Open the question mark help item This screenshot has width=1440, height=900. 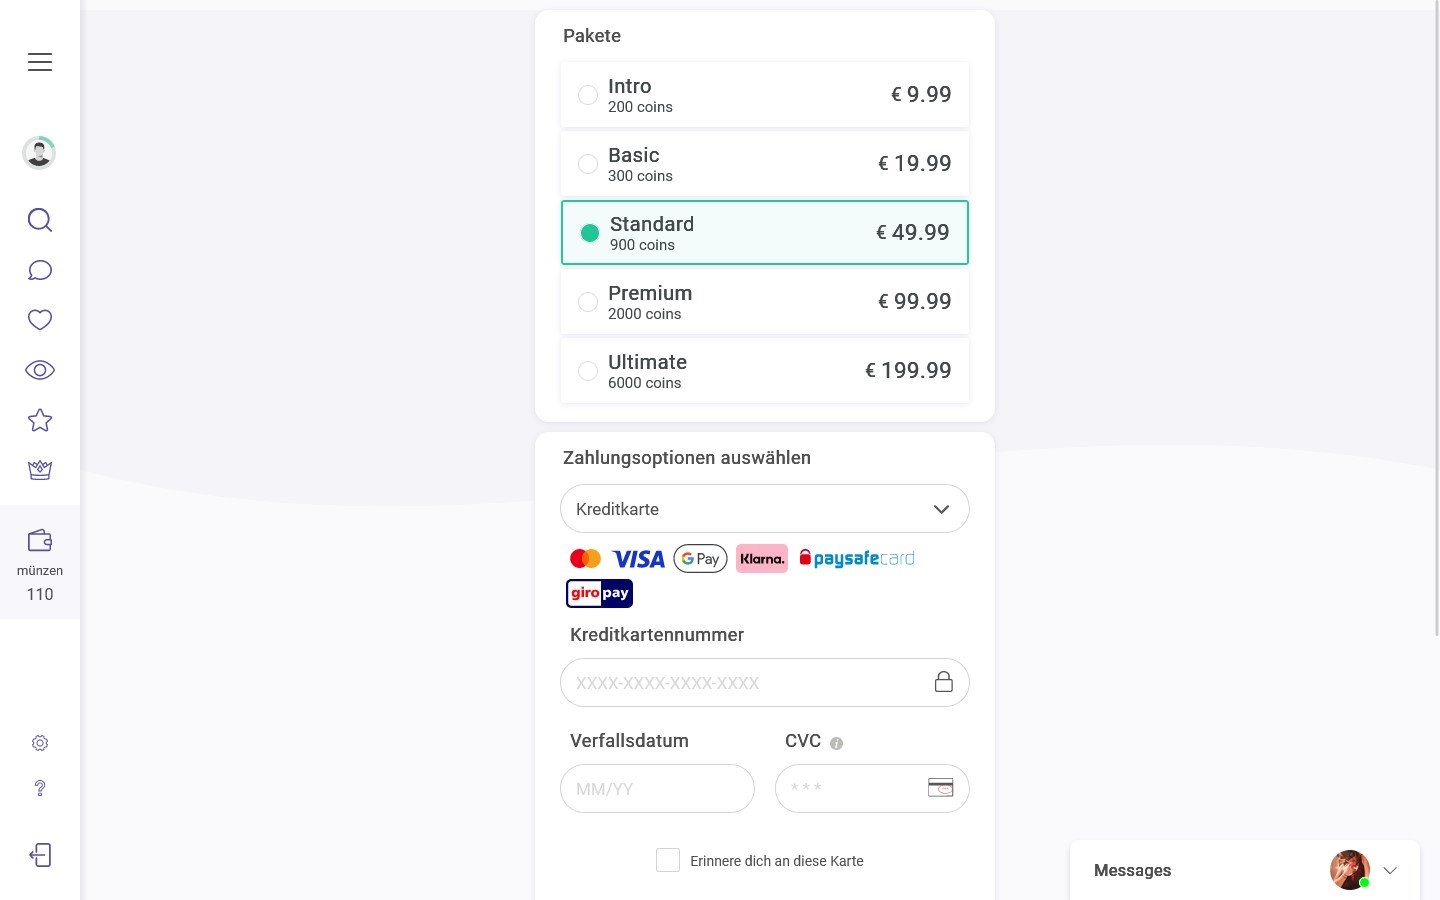pos(40,788)
